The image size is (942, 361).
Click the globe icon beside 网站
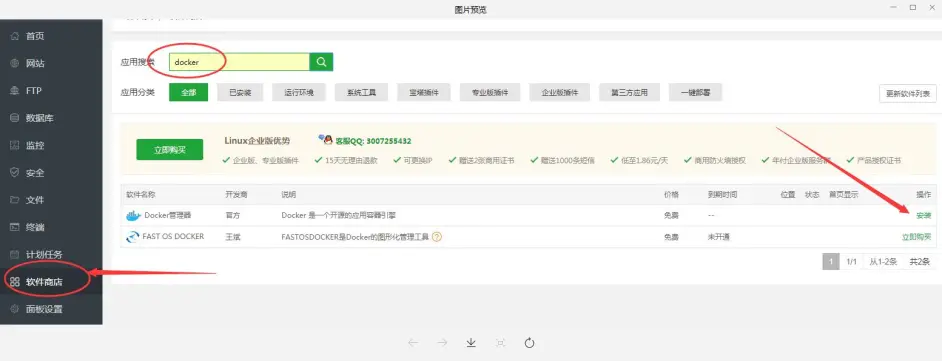tap(15, 63)
